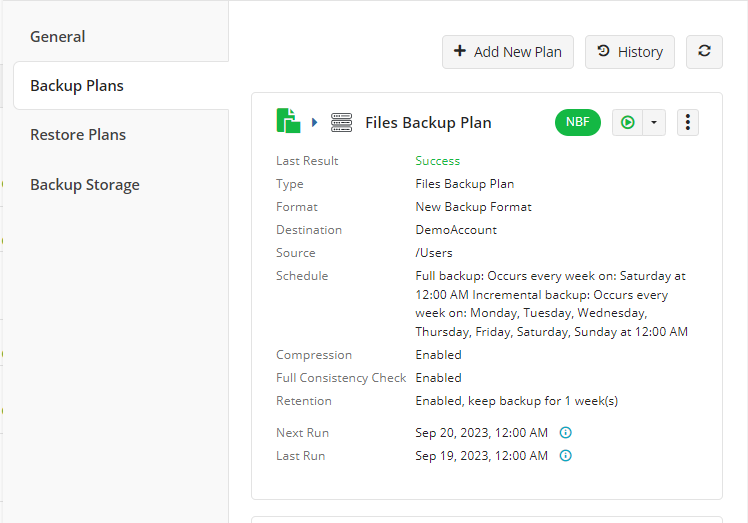Refresh the backup plans list
The height and width of the screenshot is (523, 748).
pos(704,52)
